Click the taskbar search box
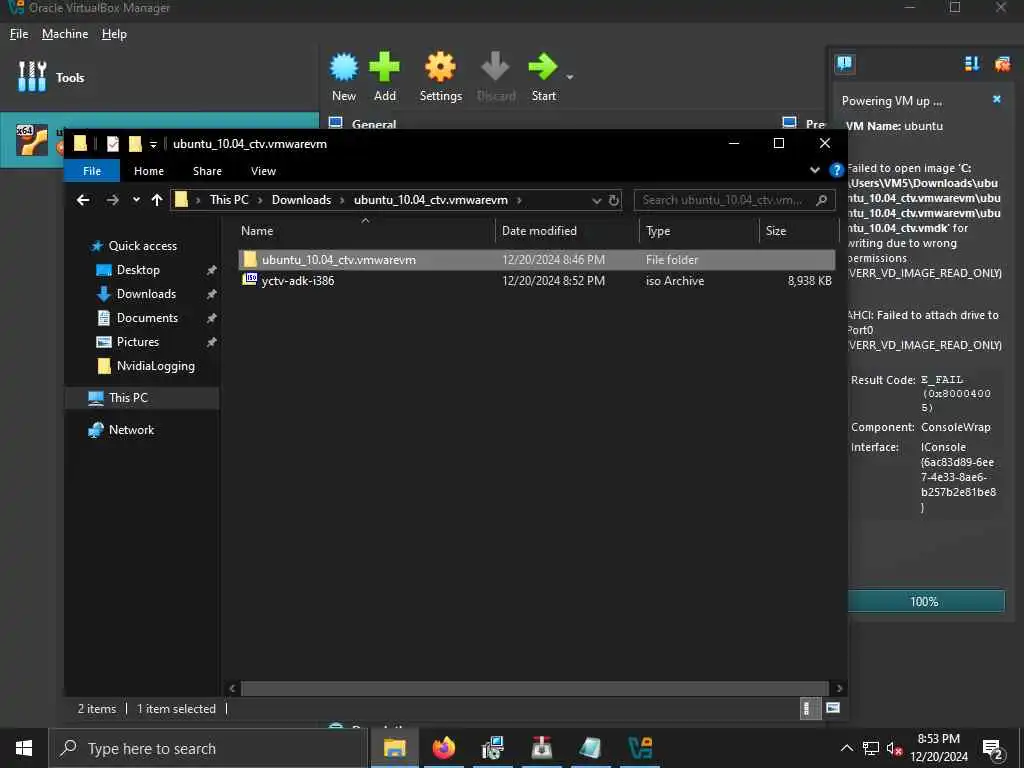Image resolution: width=1024 pixels, height=768 pixels. point(208,748)
